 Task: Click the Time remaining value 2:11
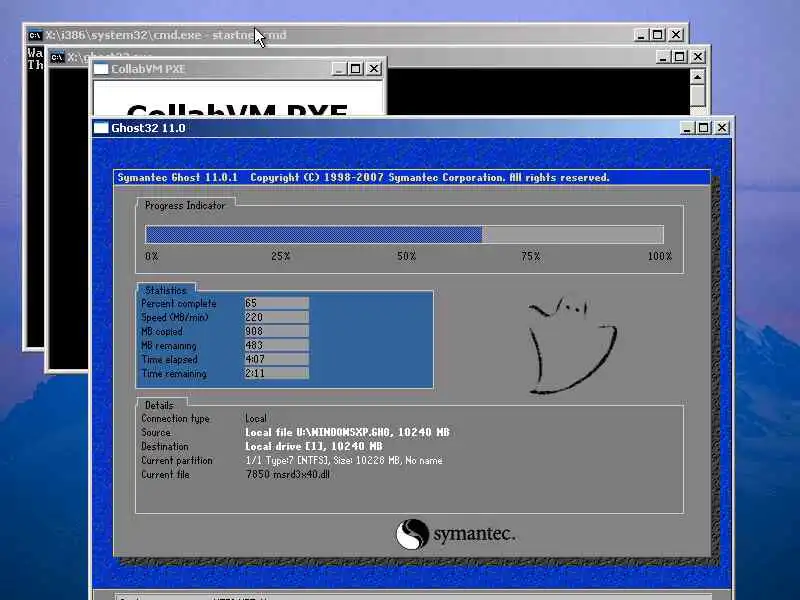coord(277,373)
